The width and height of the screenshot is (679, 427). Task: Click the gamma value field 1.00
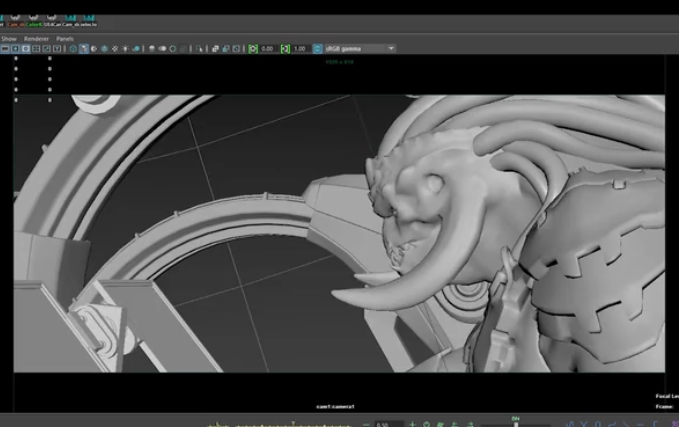pyautogui.click(x=300, y=49)
